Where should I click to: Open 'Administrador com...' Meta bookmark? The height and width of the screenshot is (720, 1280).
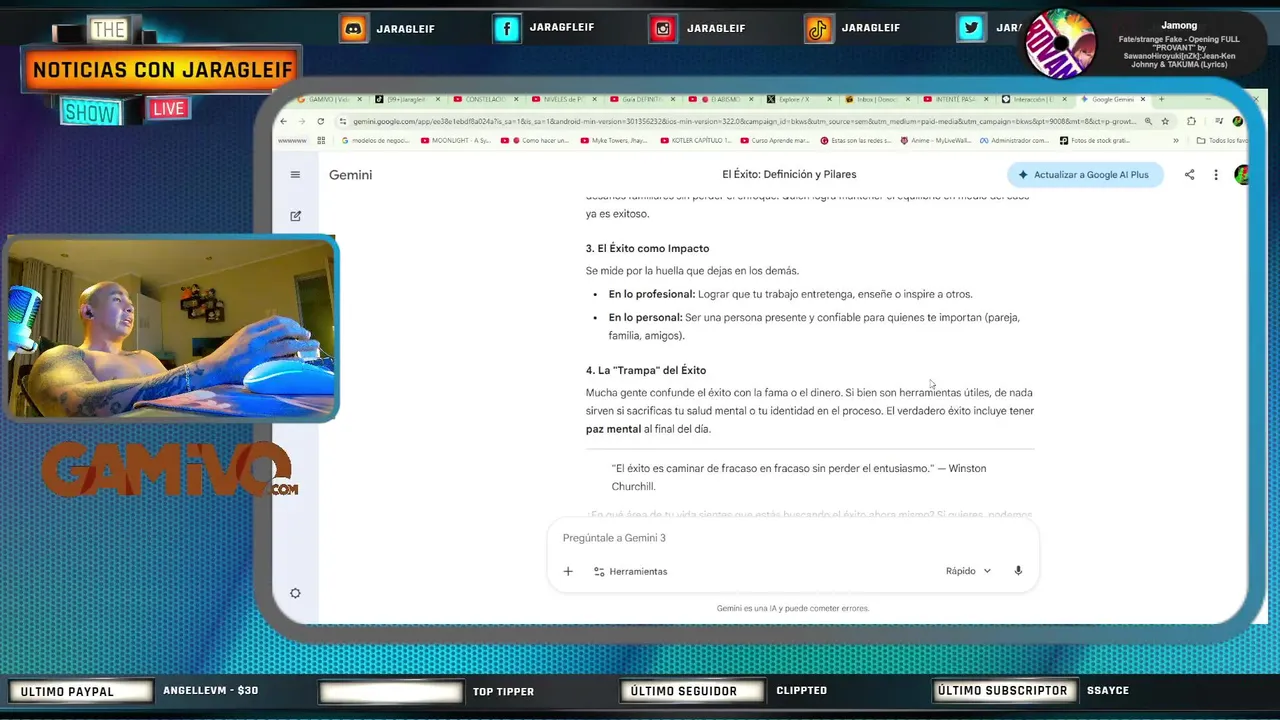coord(1015,140)
